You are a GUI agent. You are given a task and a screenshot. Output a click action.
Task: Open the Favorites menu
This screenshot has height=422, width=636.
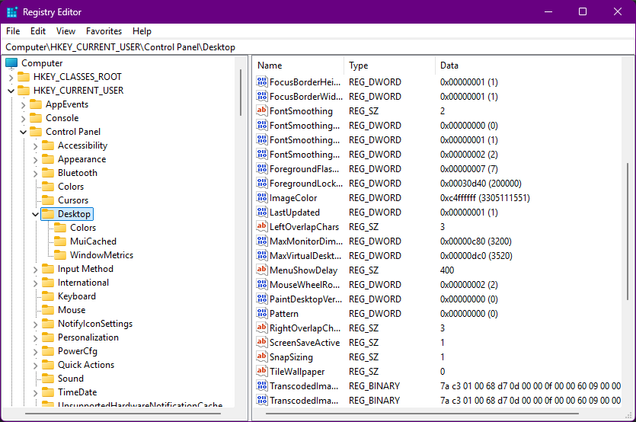pos(104,31)
